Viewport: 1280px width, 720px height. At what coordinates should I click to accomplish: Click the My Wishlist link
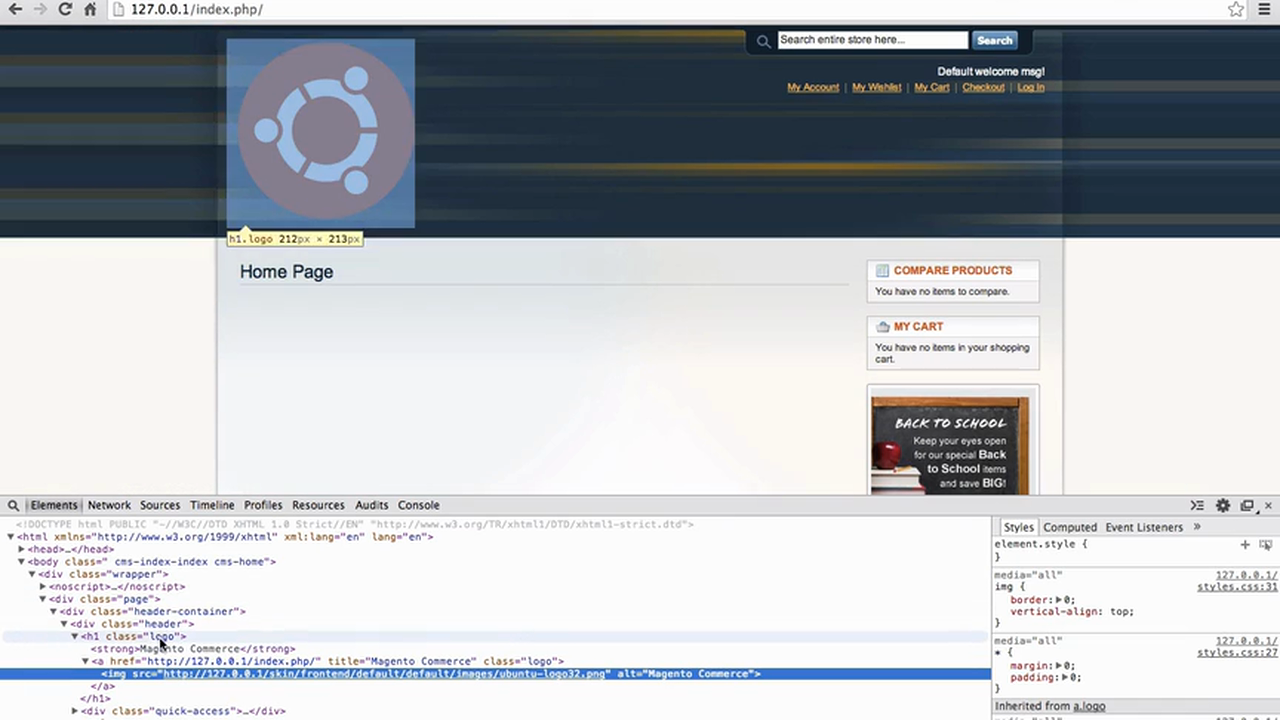876,87
